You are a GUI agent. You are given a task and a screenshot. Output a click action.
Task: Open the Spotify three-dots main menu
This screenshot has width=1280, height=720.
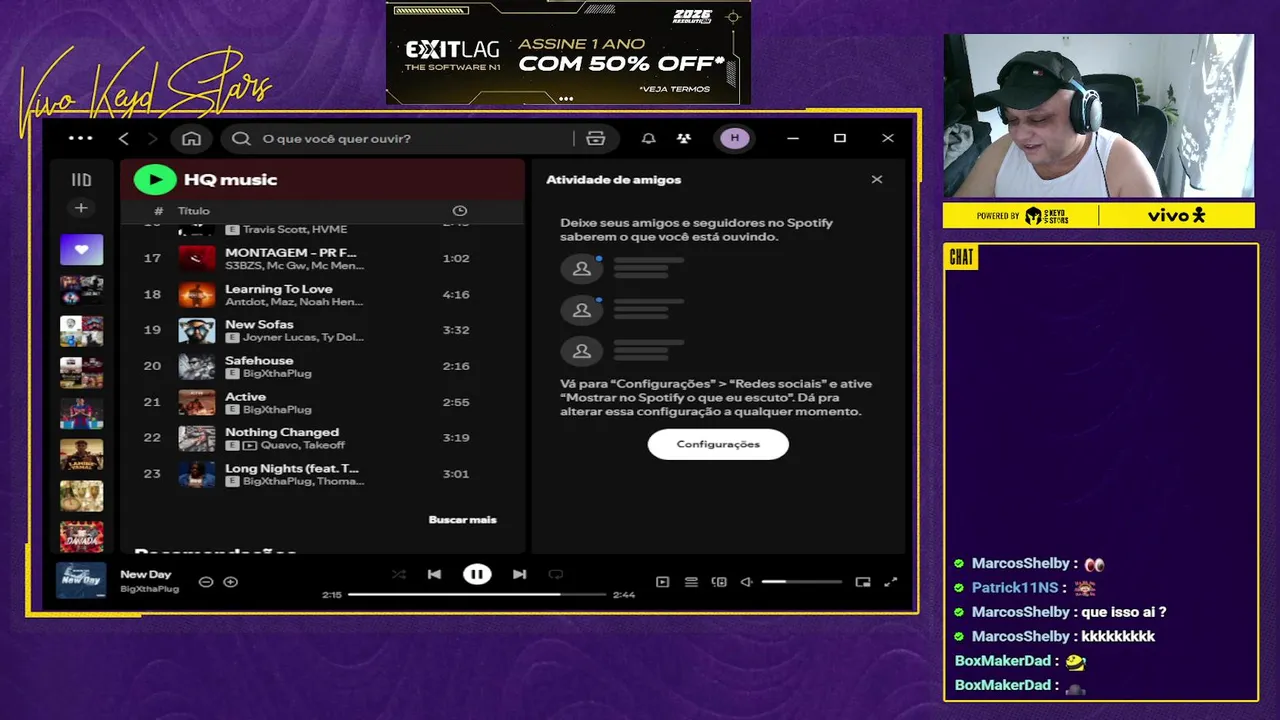[x=80, y=138]
